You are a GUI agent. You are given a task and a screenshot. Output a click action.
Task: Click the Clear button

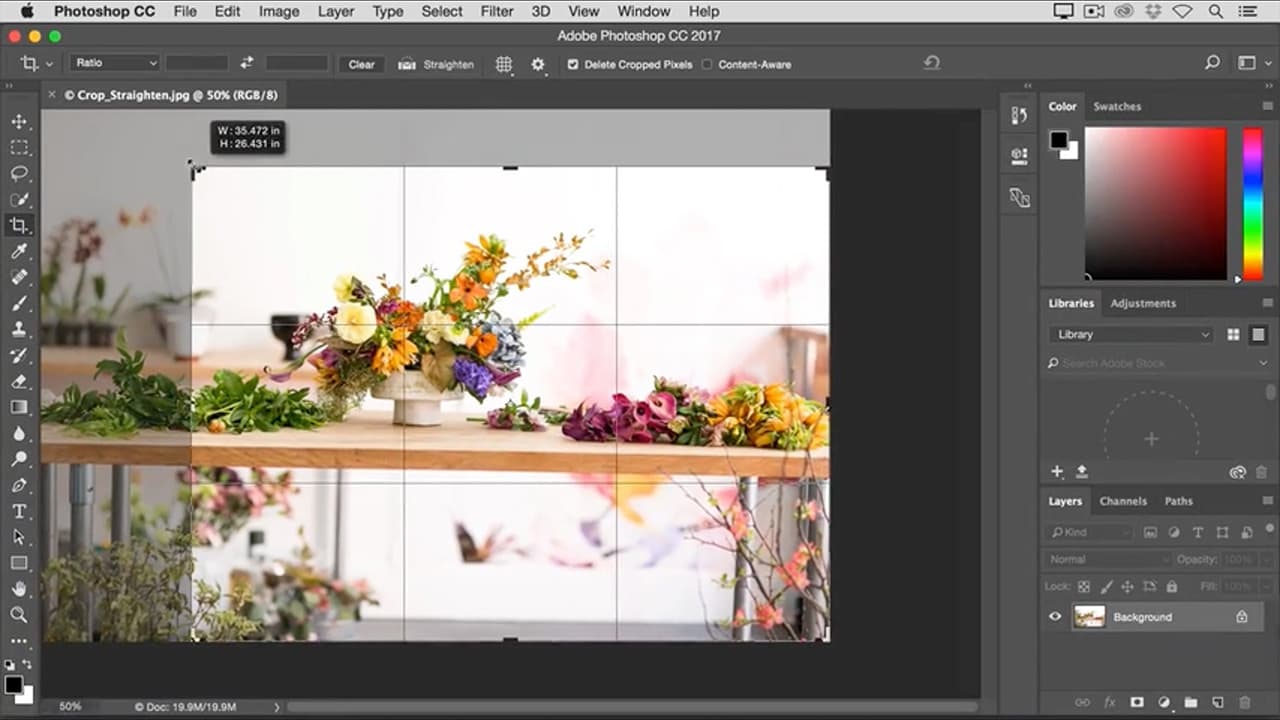click(361, 64)
